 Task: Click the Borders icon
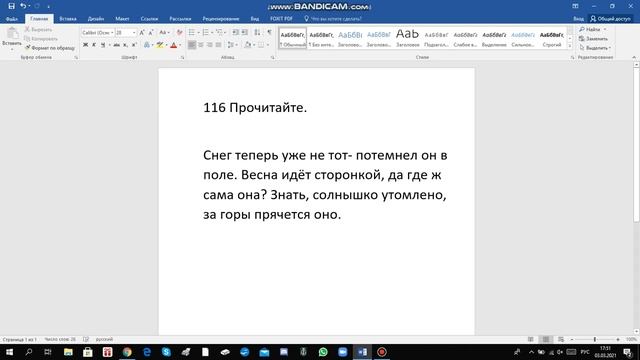(261, 45)
